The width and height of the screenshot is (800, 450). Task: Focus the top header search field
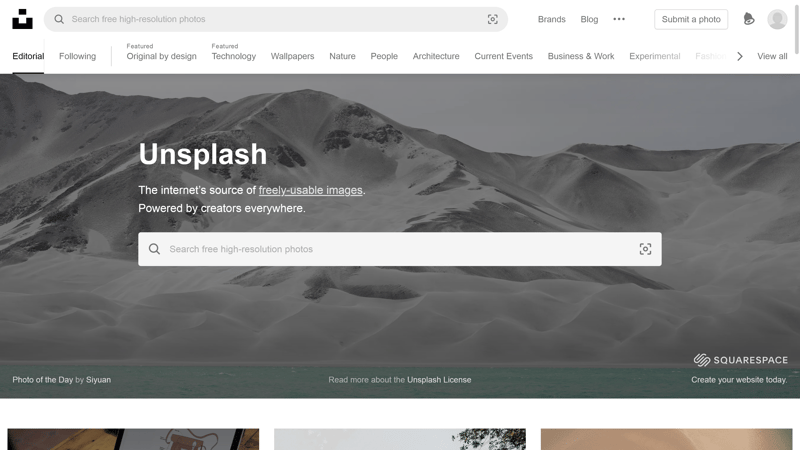pyautogui.click(x=276, y=19)
